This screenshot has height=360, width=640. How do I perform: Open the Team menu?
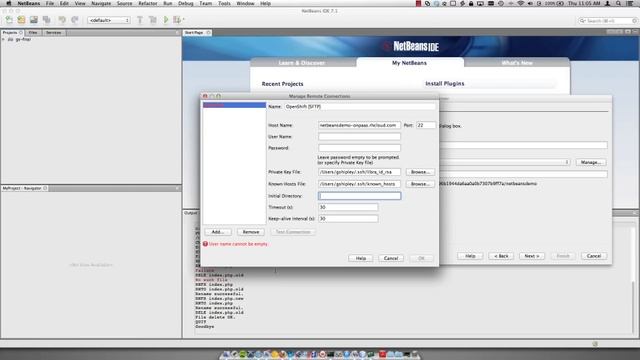click(x=205, y=3)
